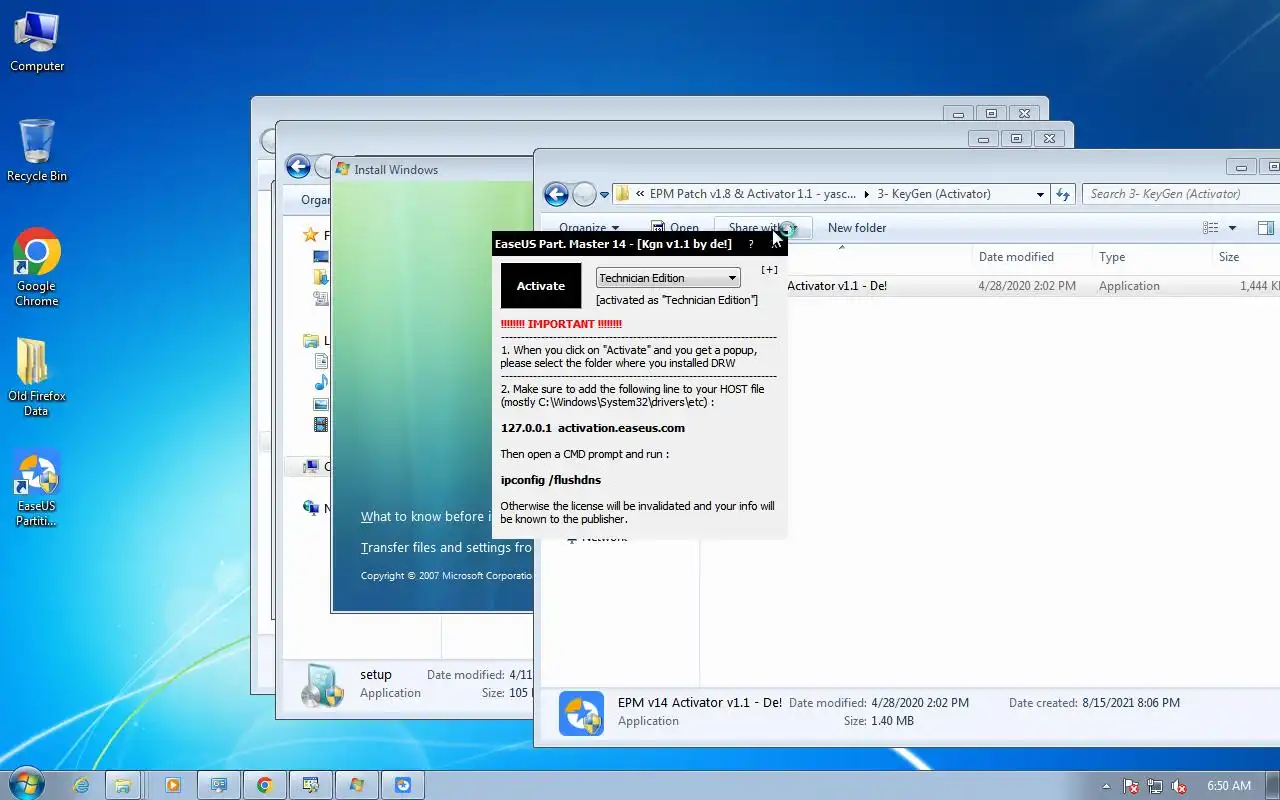Open the Windows Start menu orb
The height and width of the screenshot is (800, 1280).
point(25,785)
